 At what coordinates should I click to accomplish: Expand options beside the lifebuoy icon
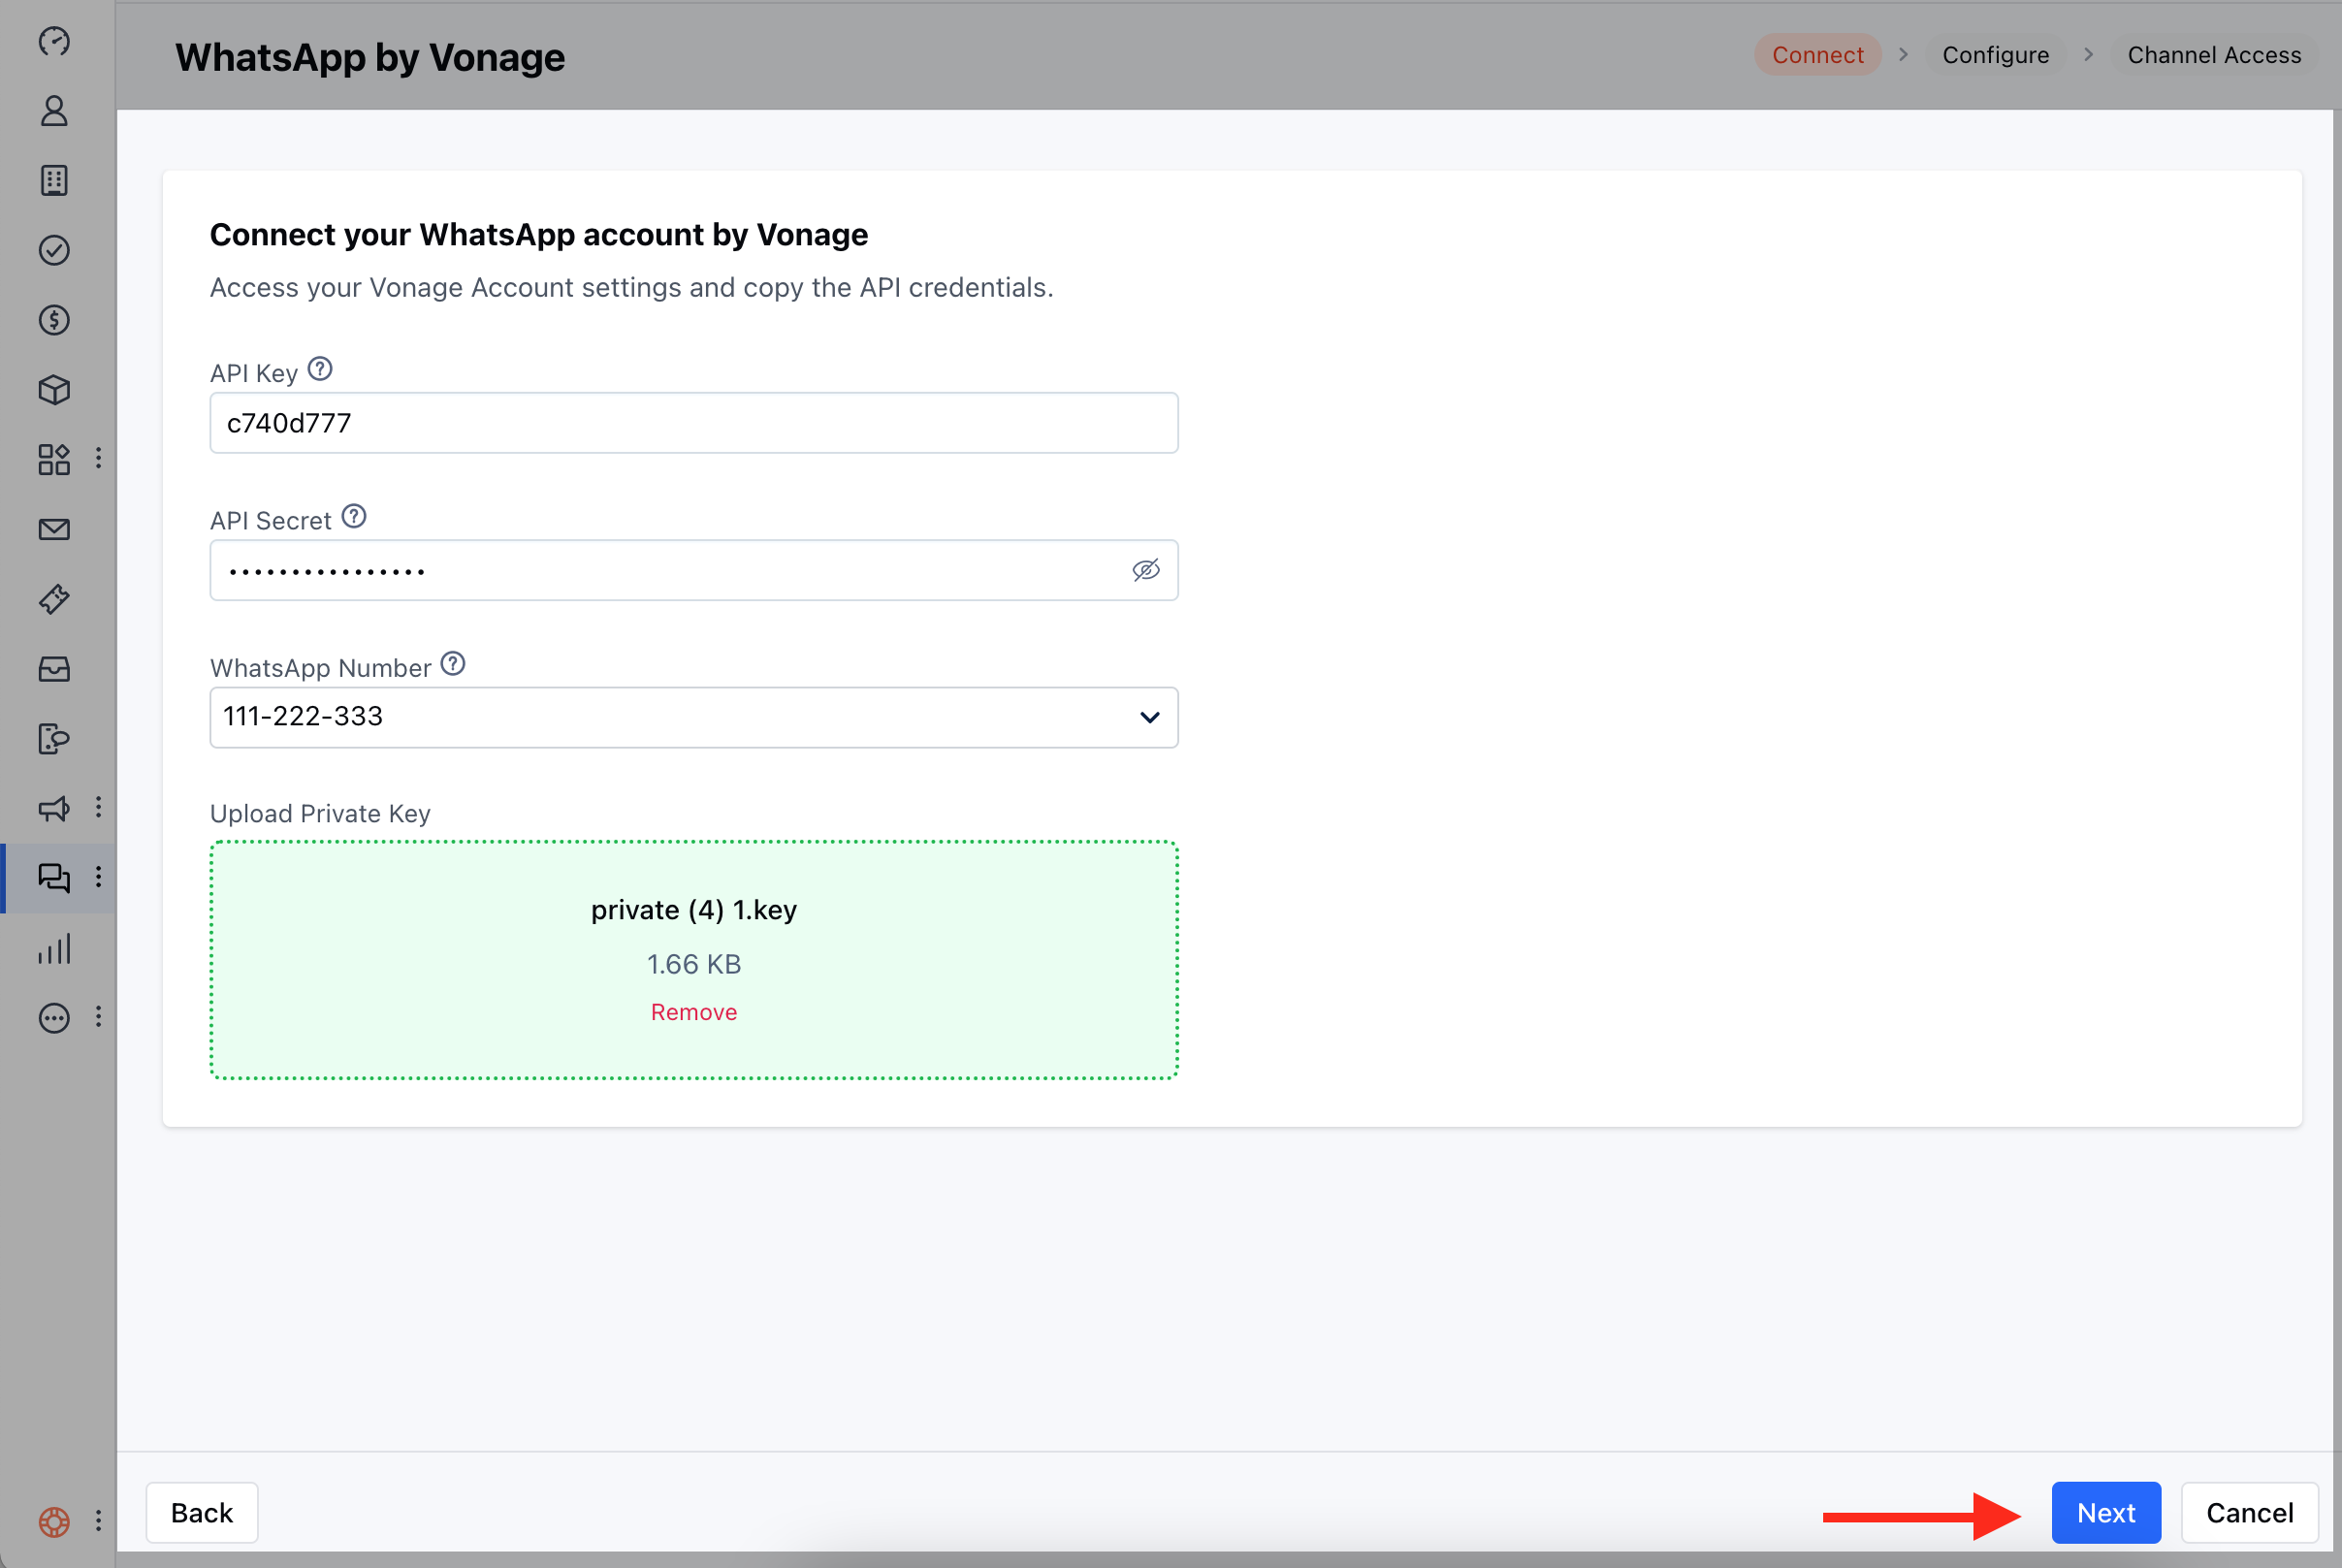98,1521
